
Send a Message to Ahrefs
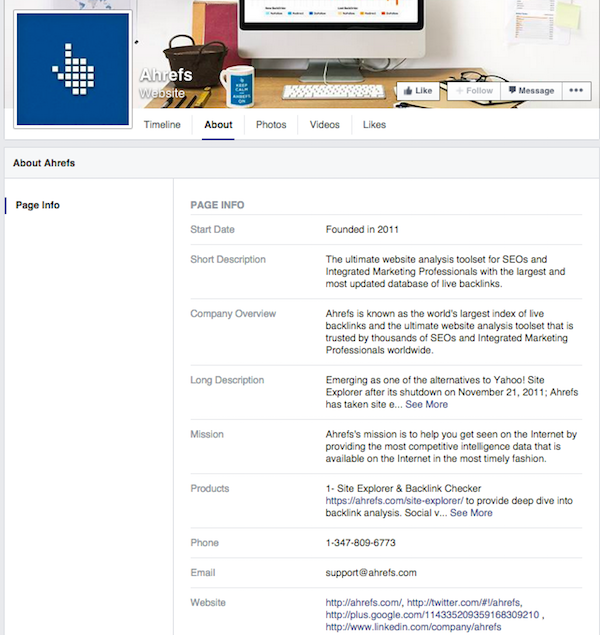(x=531, y=91)
